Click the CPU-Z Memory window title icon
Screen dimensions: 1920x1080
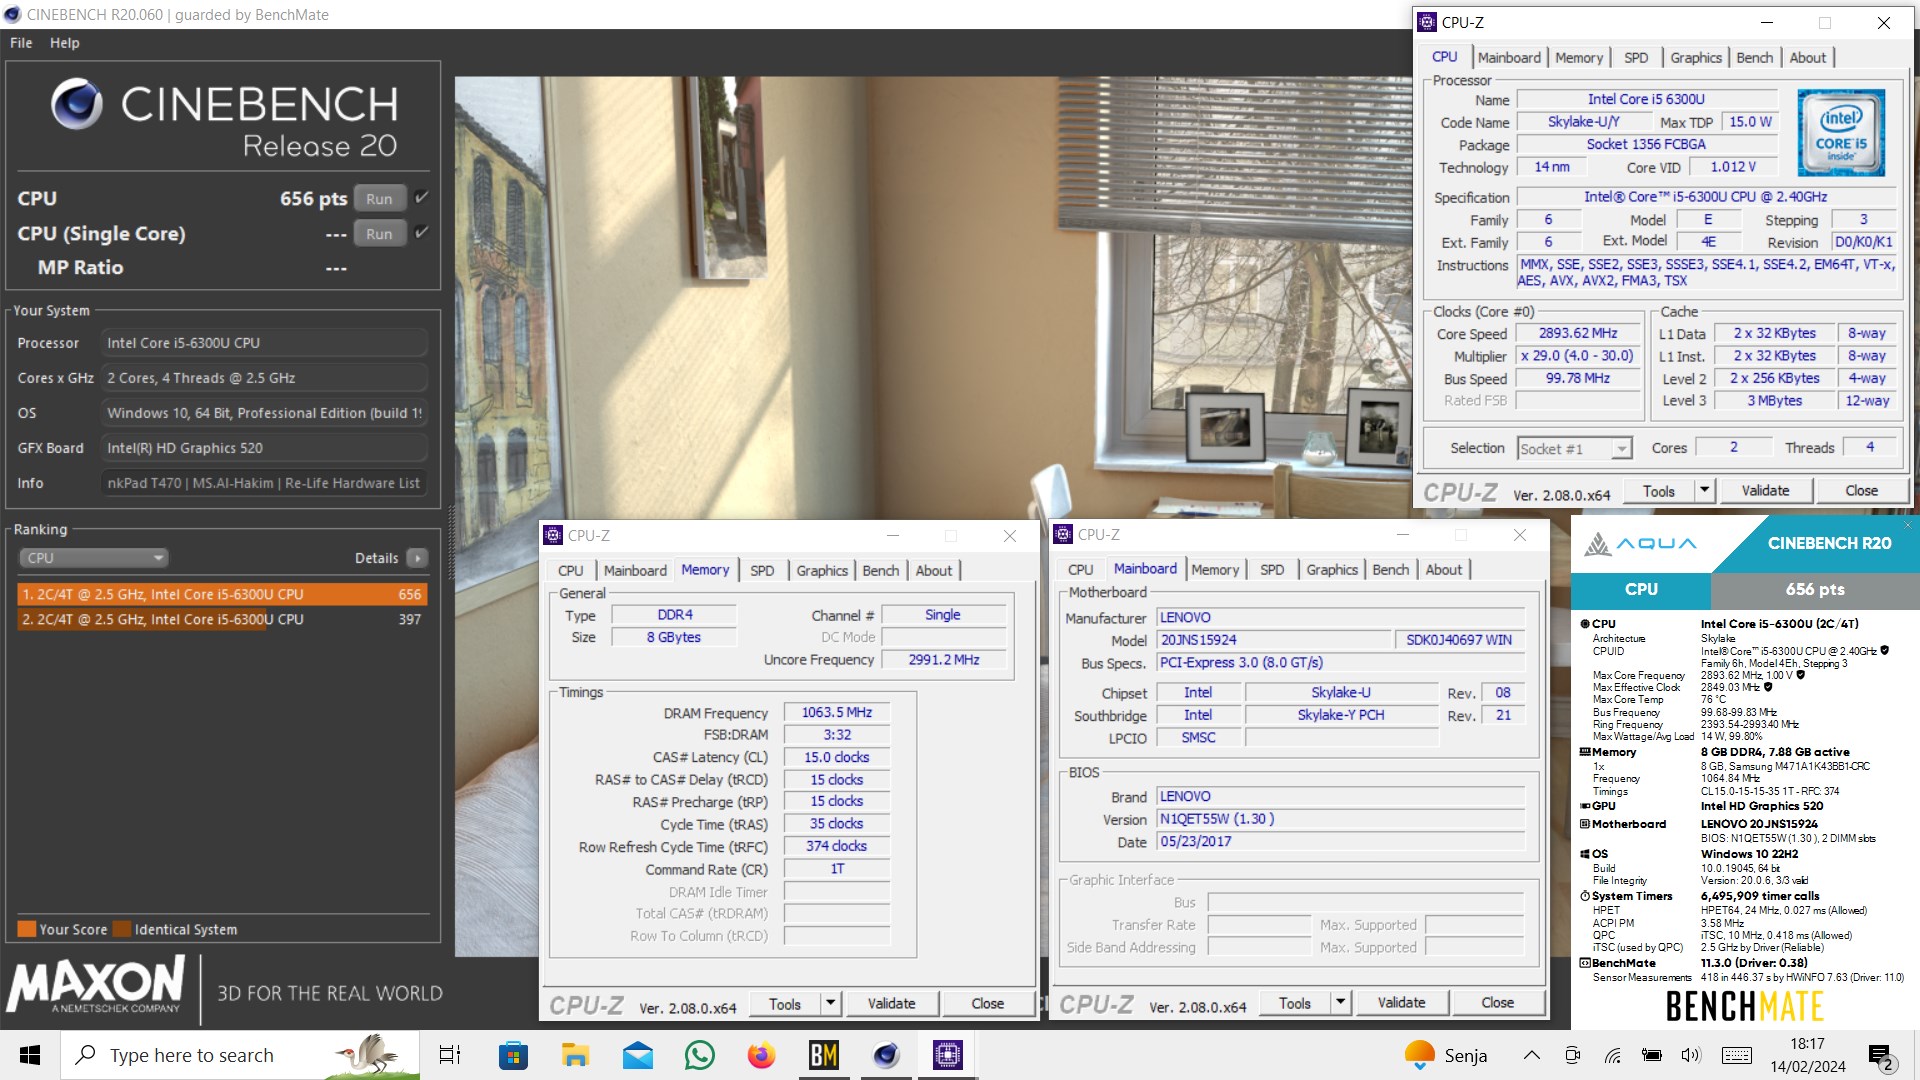553,535
